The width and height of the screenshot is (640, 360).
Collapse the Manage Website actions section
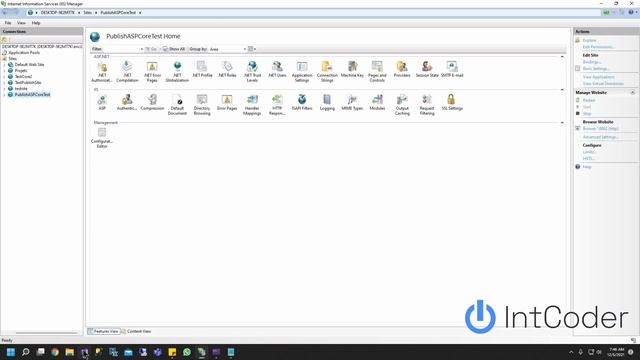633,93
